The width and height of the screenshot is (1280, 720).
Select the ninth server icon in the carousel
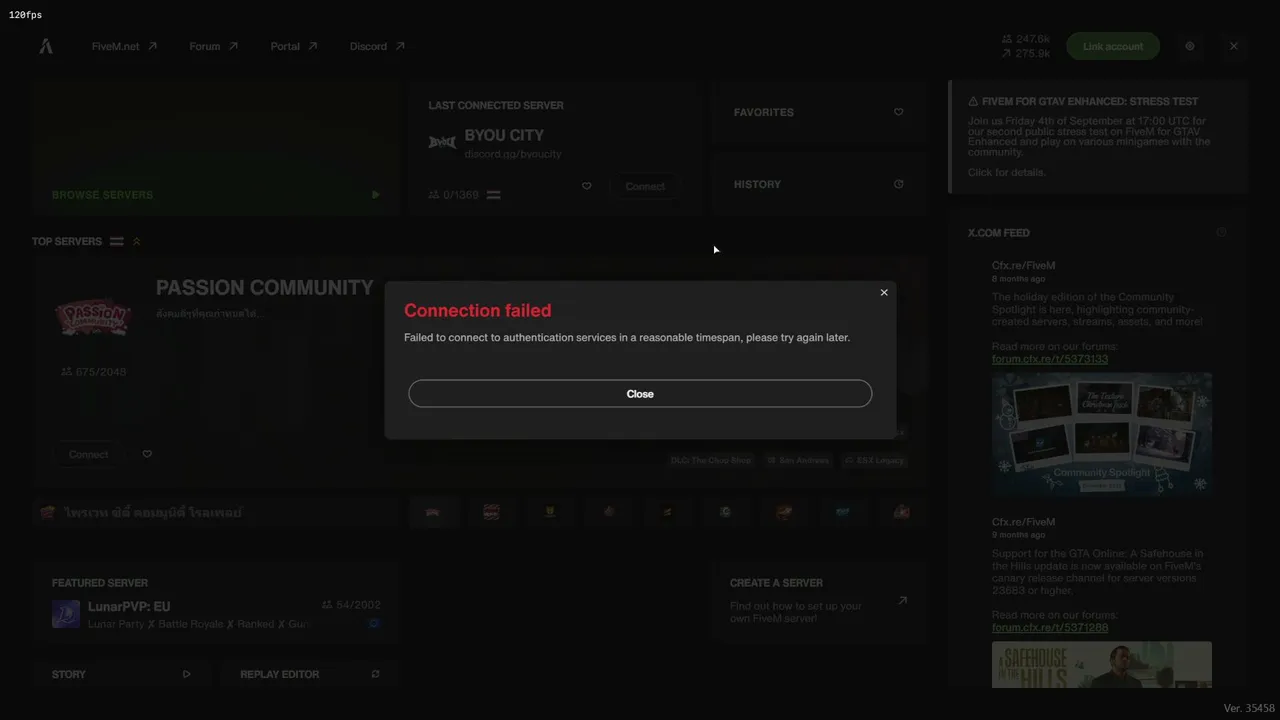pos(901,512)
